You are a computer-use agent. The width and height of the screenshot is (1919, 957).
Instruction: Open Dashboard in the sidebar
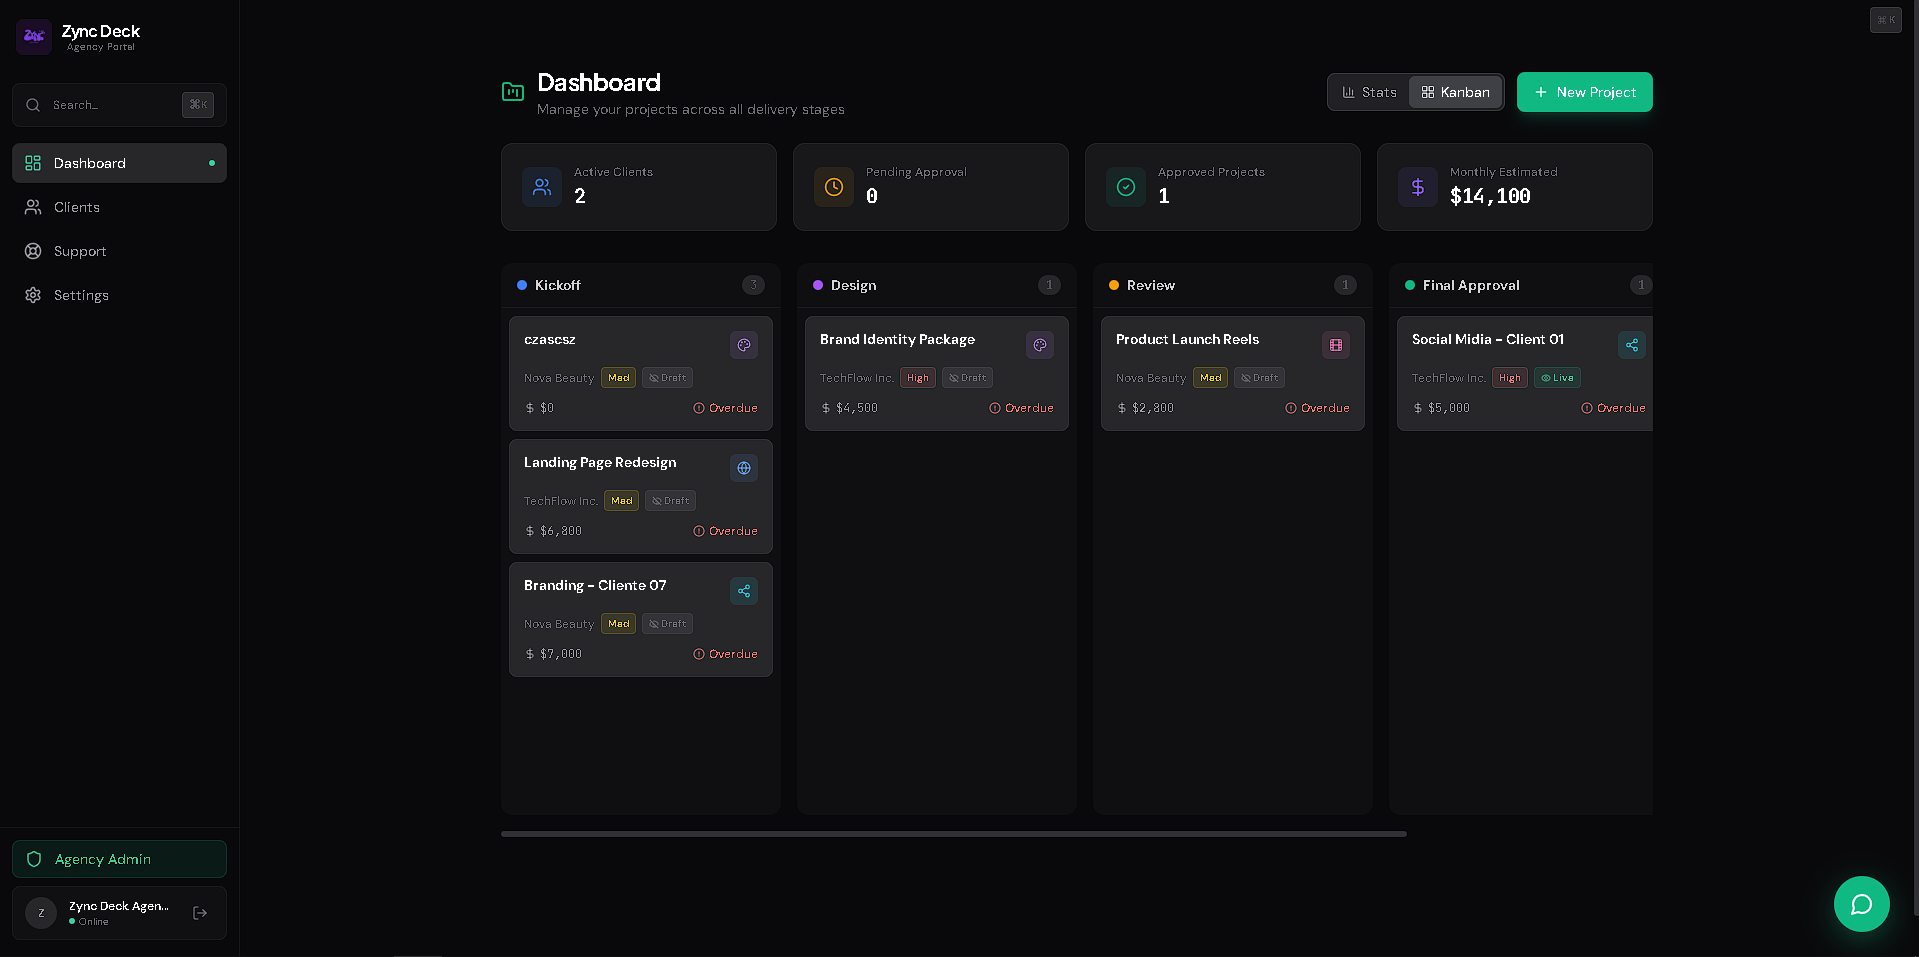119,163
